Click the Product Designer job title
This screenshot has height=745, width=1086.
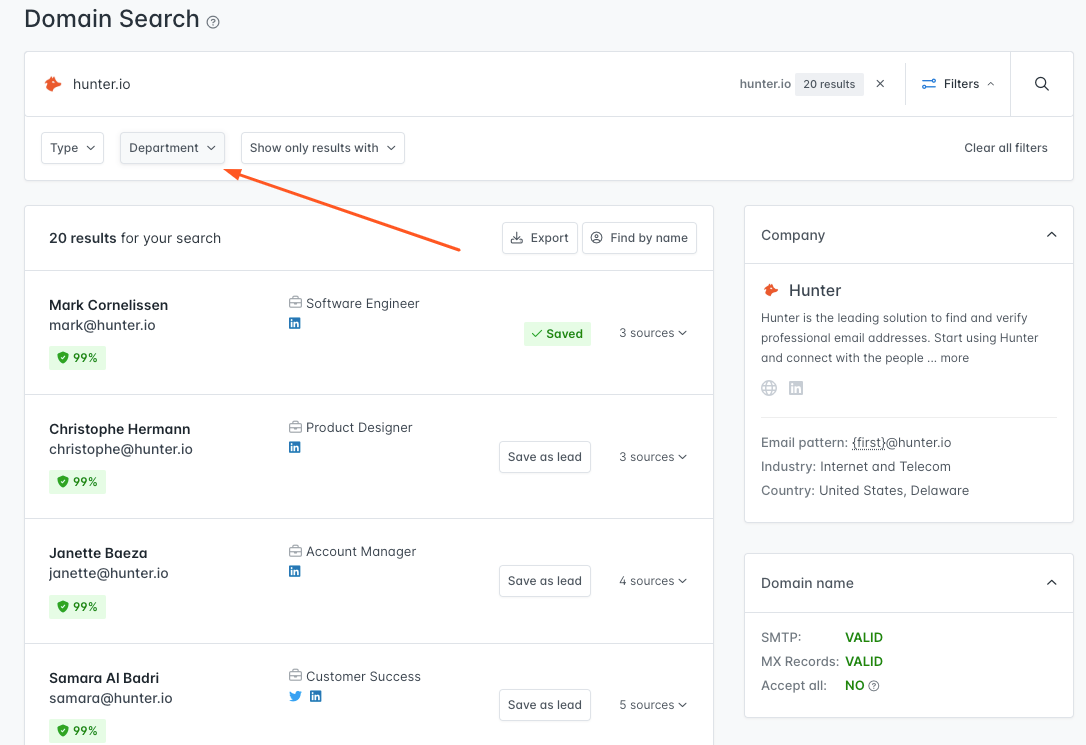click(x=359, y=427)
